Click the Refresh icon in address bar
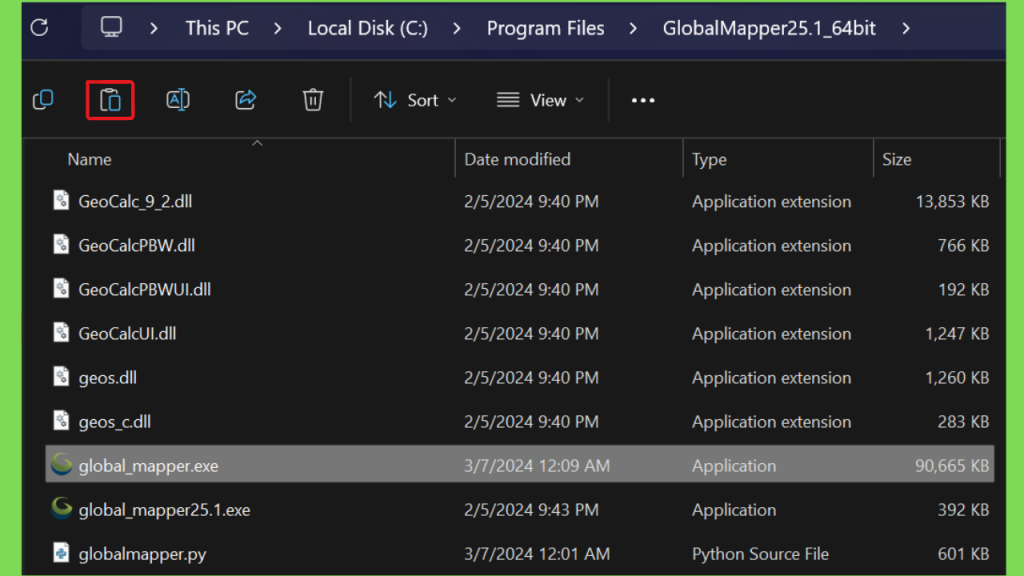 (x=39, y=28)
